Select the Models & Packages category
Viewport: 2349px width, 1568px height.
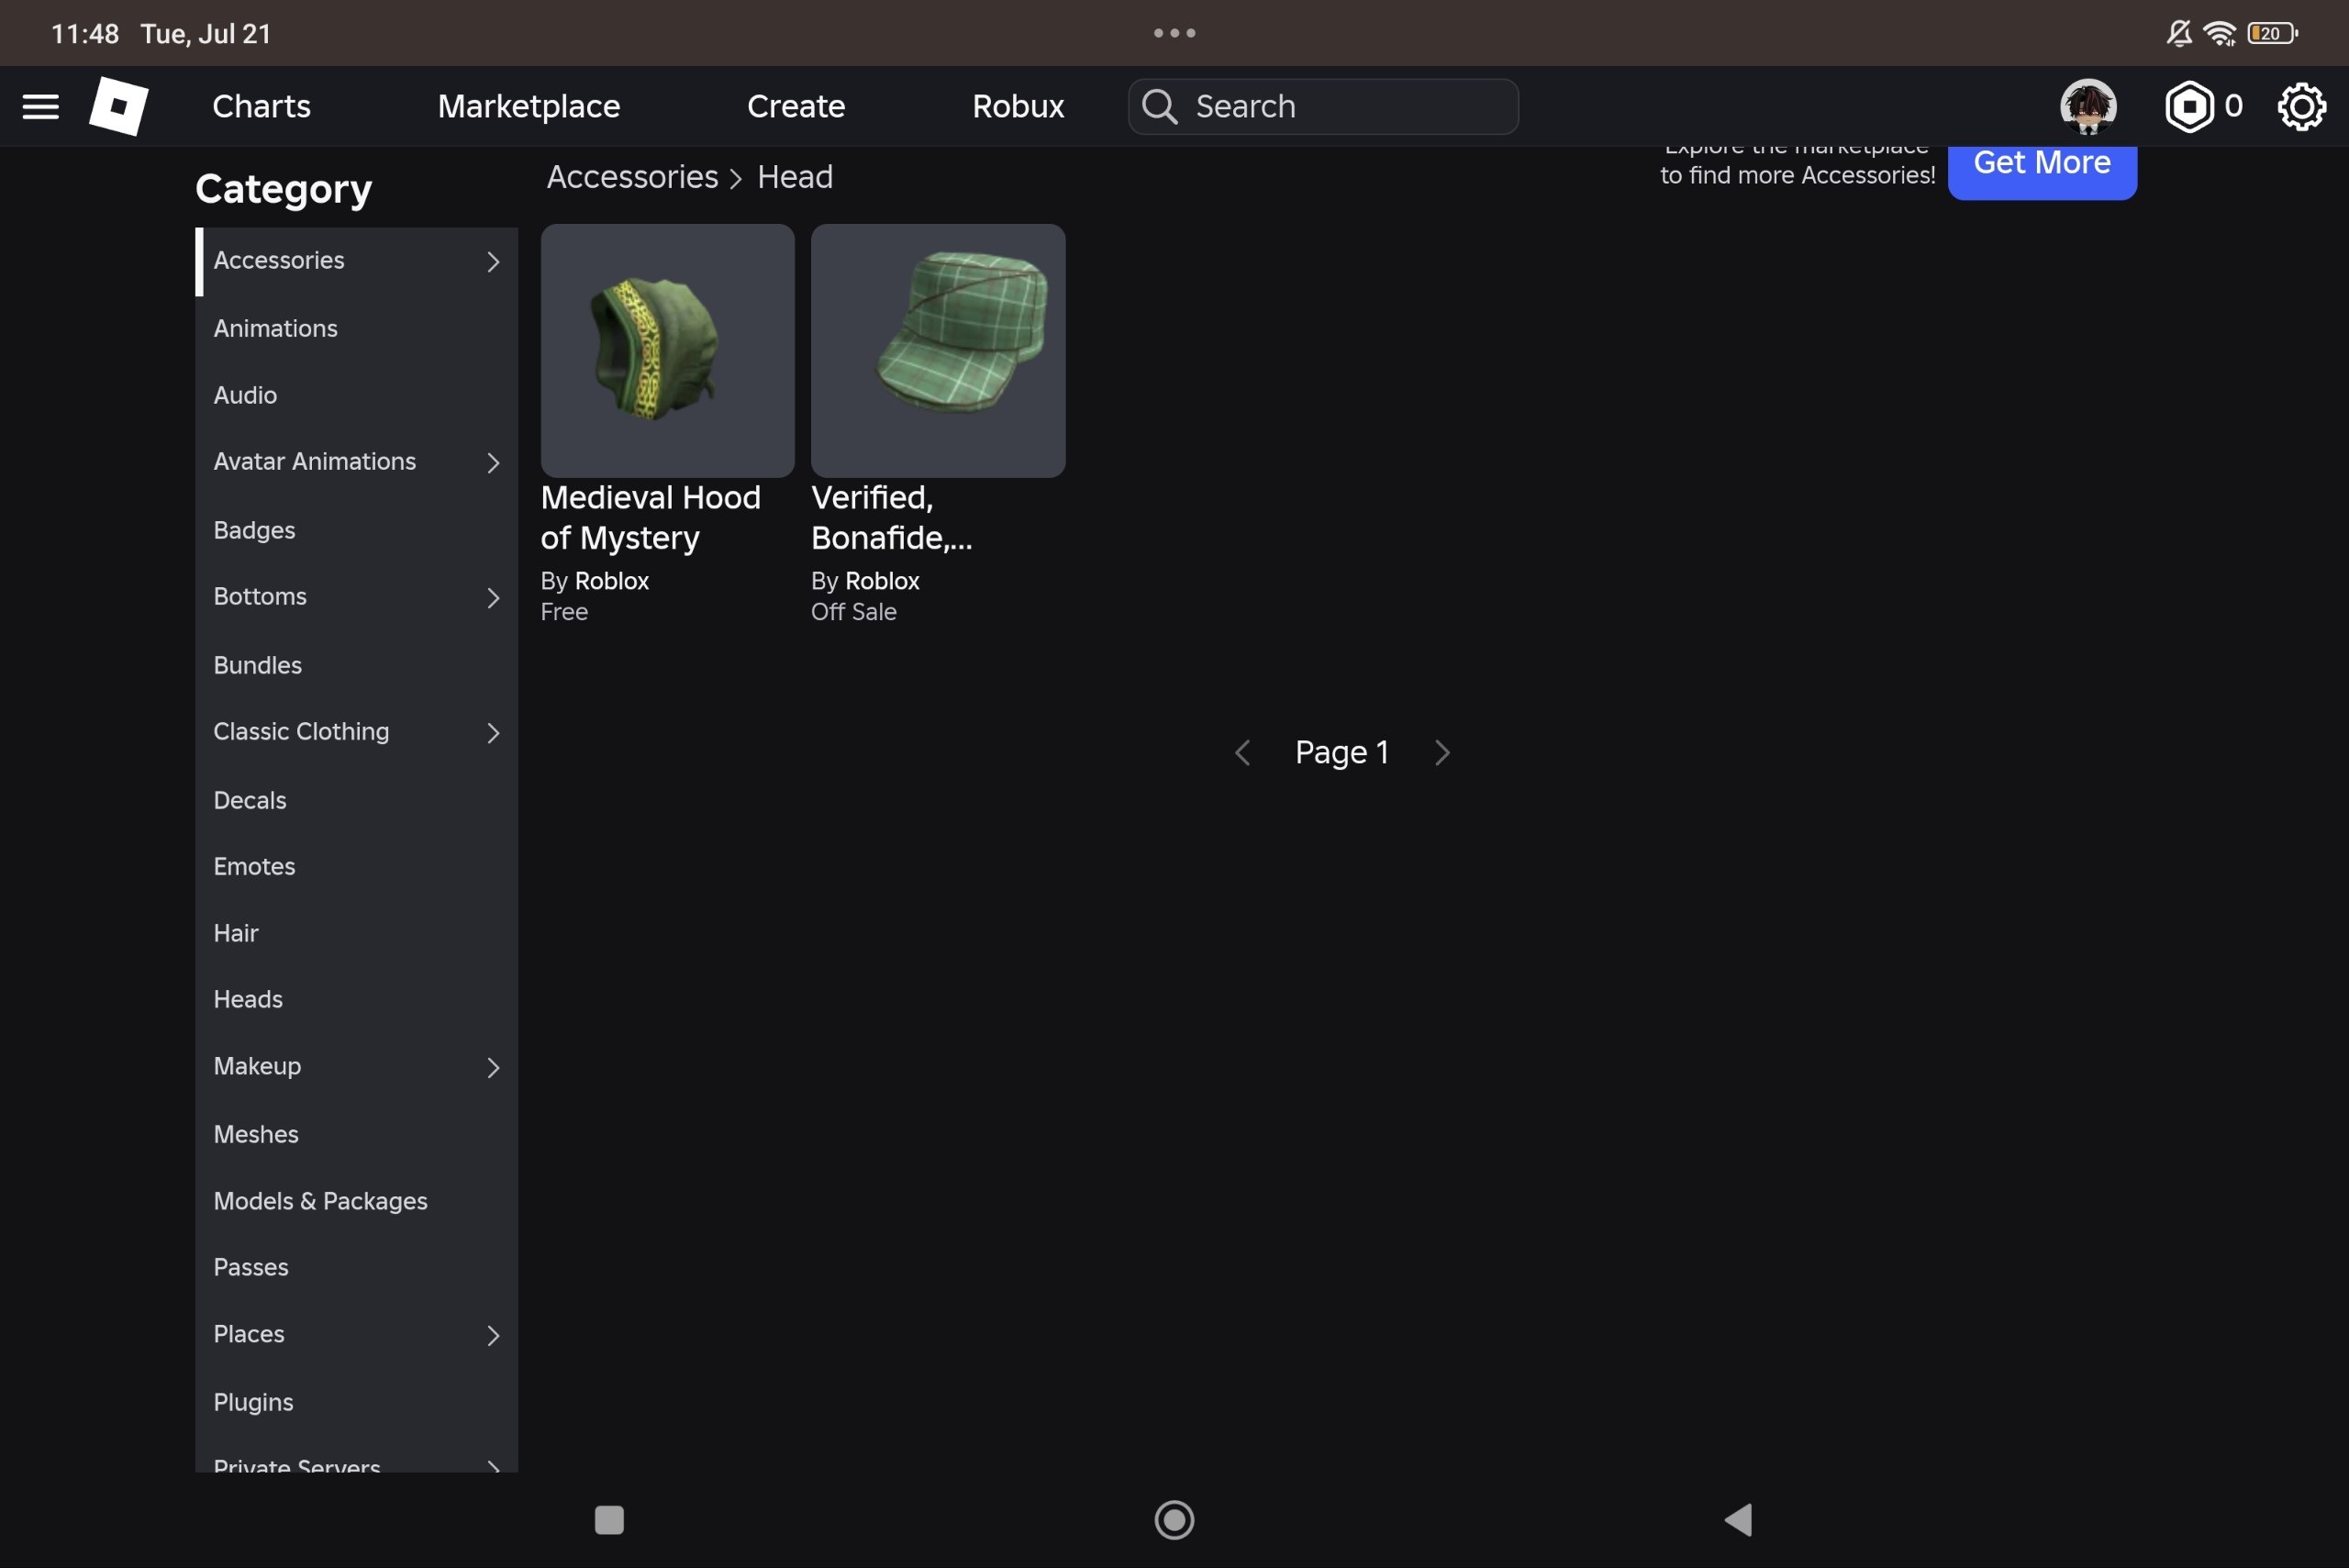point(356,1201)
